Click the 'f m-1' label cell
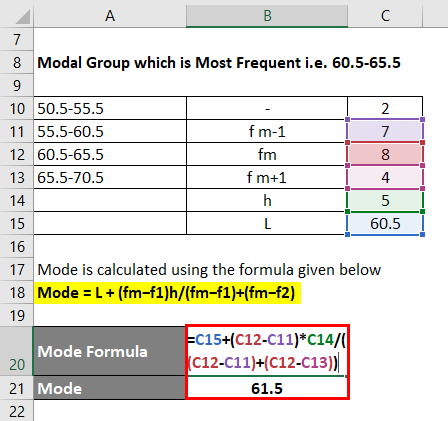Viewport: 448px width, 421px height. point(267,131)
